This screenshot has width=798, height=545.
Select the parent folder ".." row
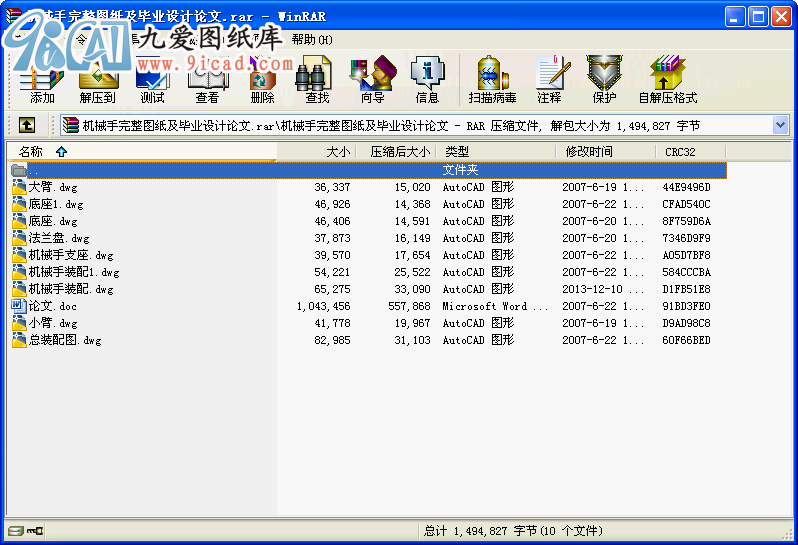tap(34, 170)
